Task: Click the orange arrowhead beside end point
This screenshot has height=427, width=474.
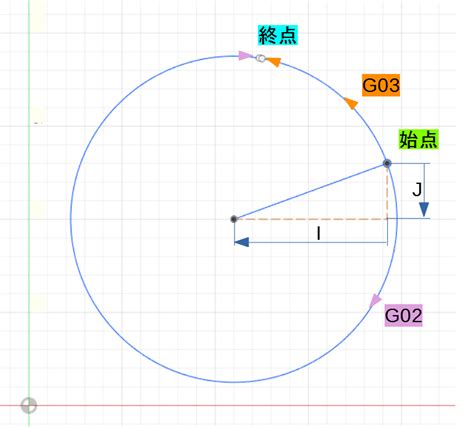Action: coord(274,62)
